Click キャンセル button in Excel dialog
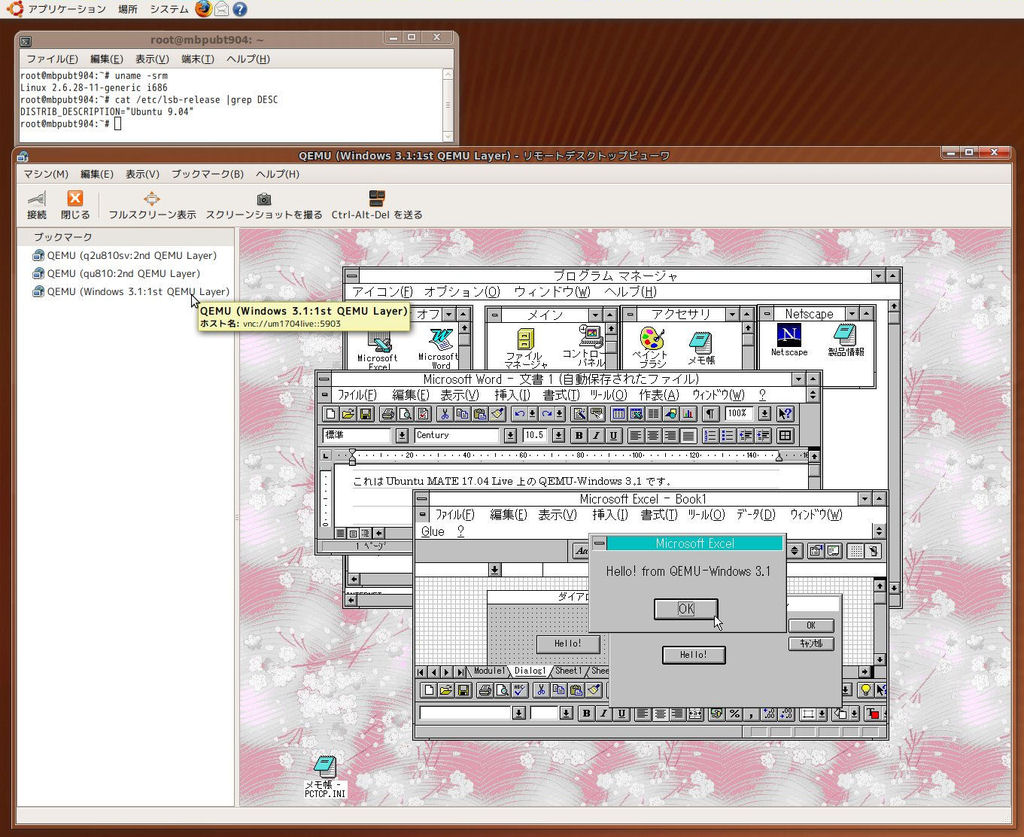Viewport: 1024px width, 837px height. click(x=810, y=644)
